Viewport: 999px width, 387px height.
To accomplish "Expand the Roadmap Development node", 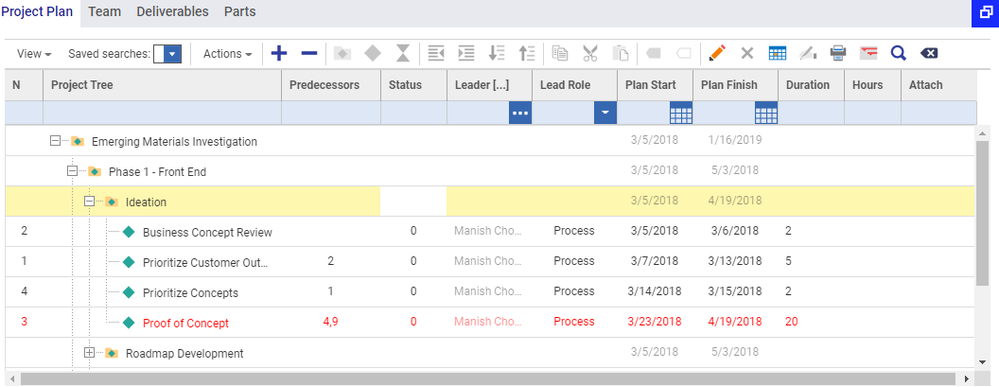I will coord(89,353).
